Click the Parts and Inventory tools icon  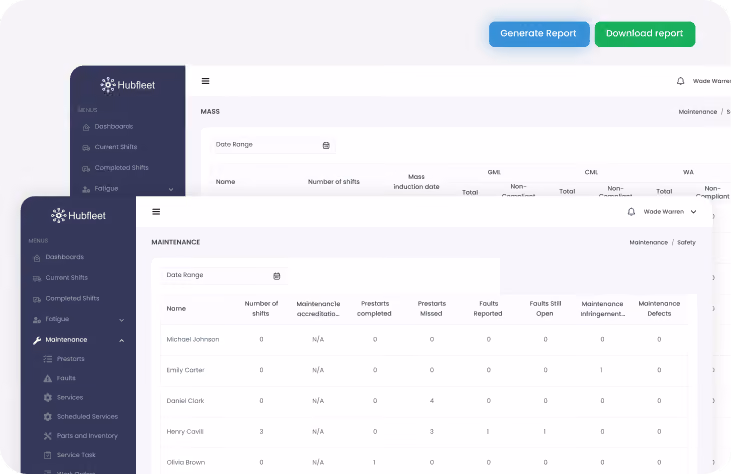point(48,436)
